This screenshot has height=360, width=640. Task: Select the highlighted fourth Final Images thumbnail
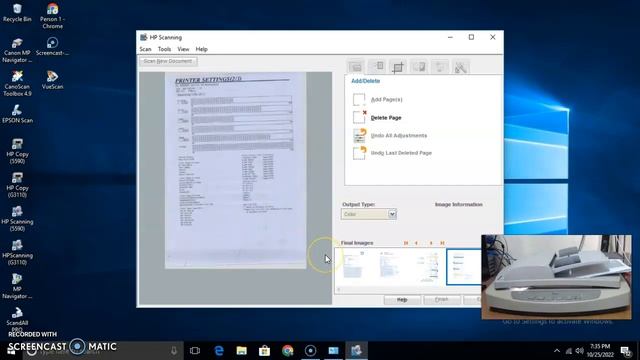[x=464, y=267]
